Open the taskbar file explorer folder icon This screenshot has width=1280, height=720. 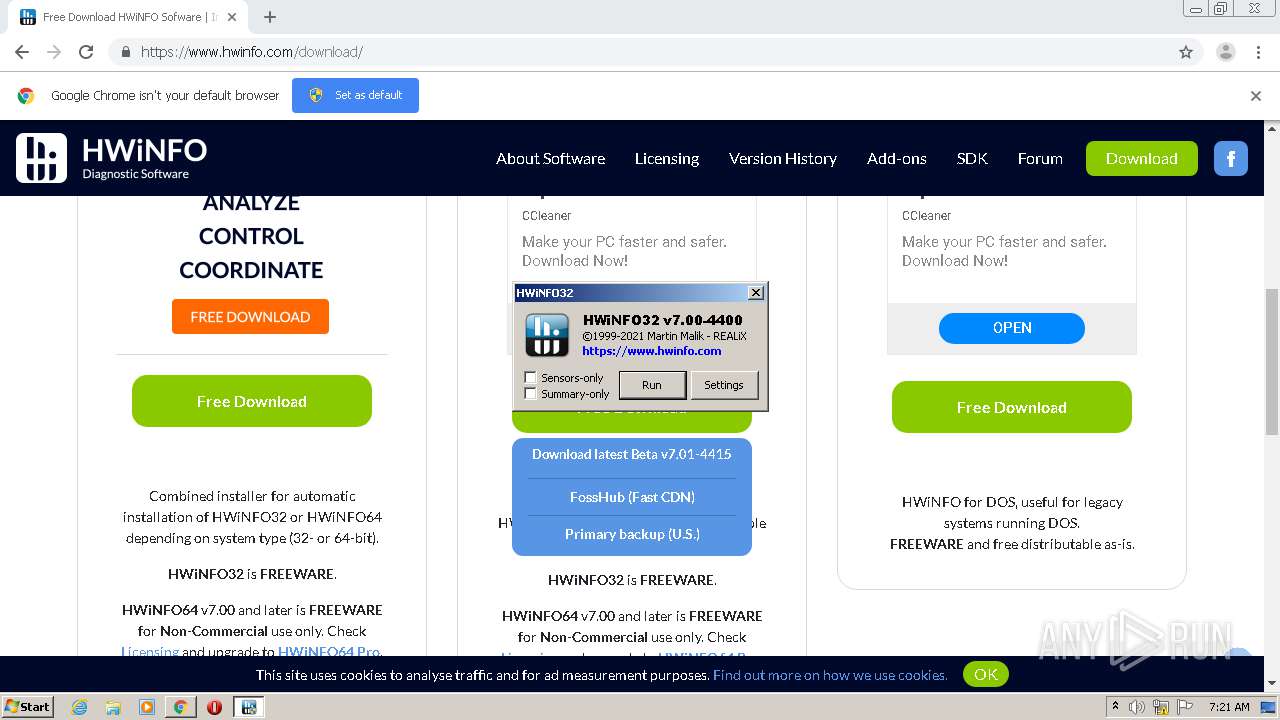click(113, 707)
